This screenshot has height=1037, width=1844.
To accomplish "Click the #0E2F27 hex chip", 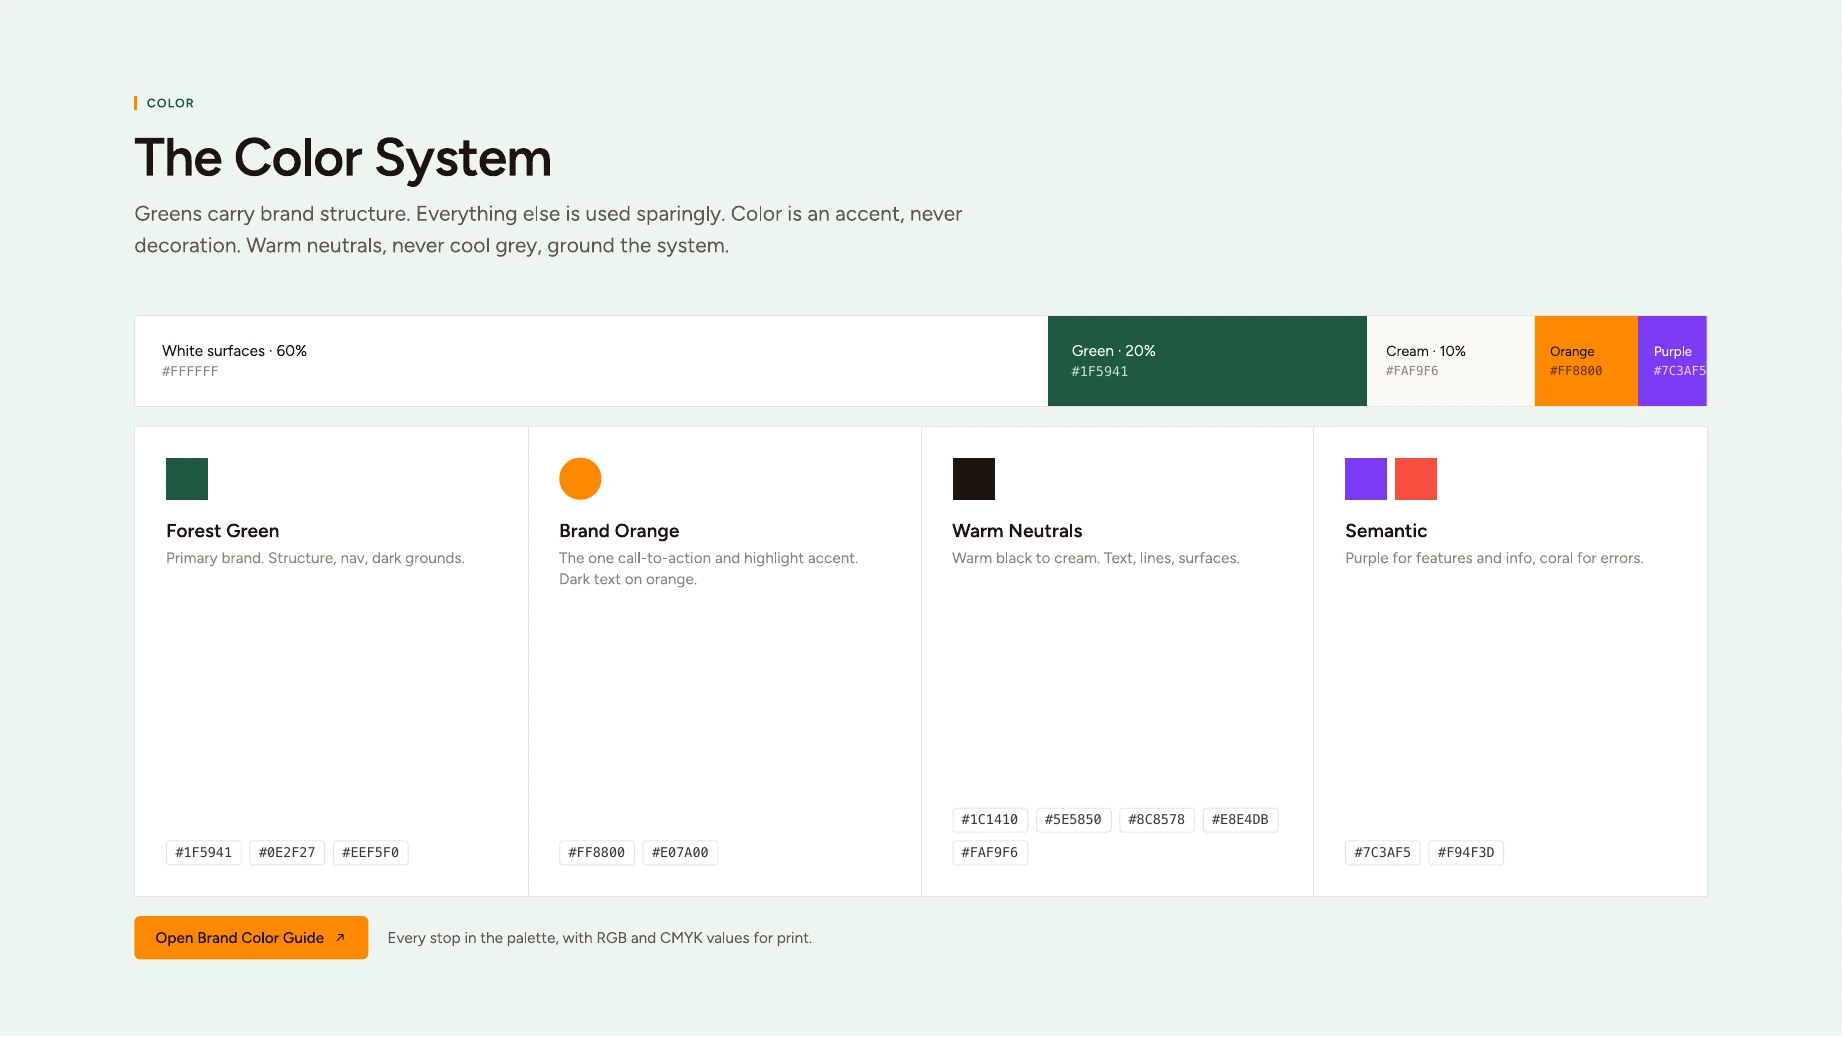I will (x=287, y=852).
